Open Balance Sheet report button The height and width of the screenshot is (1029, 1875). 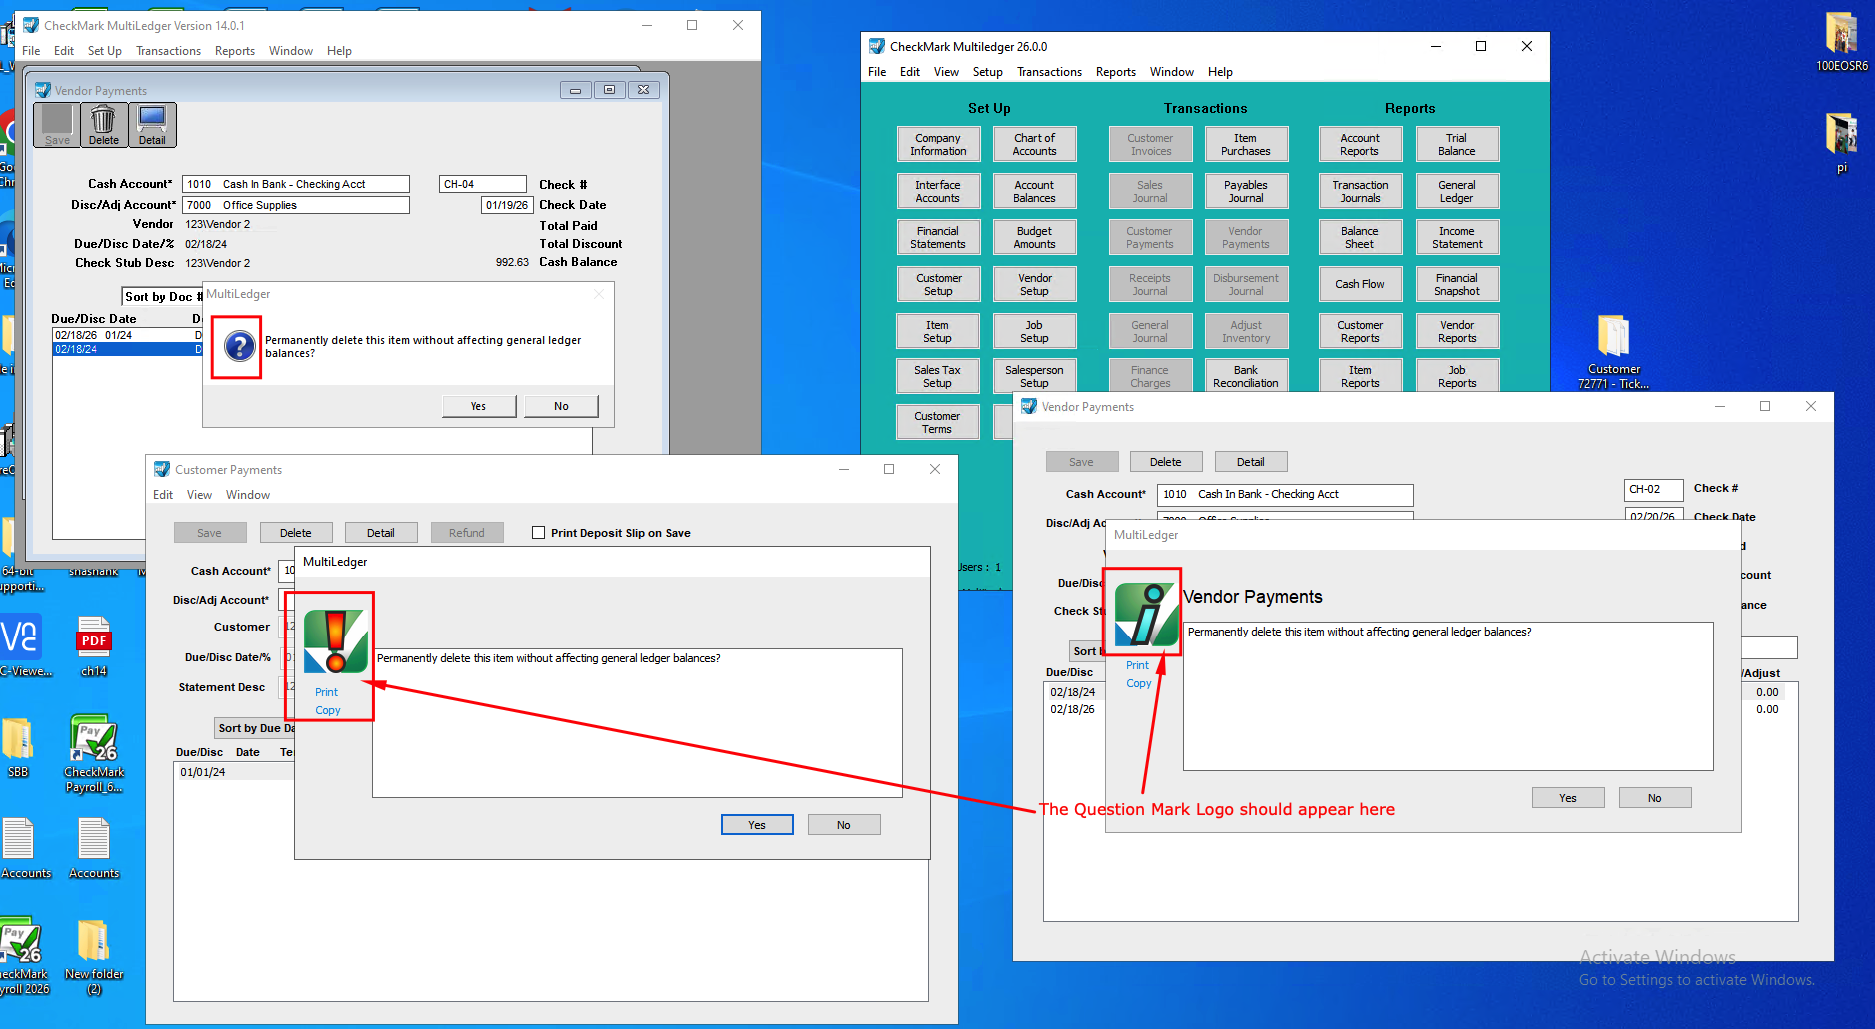[x=1360, y=237]
